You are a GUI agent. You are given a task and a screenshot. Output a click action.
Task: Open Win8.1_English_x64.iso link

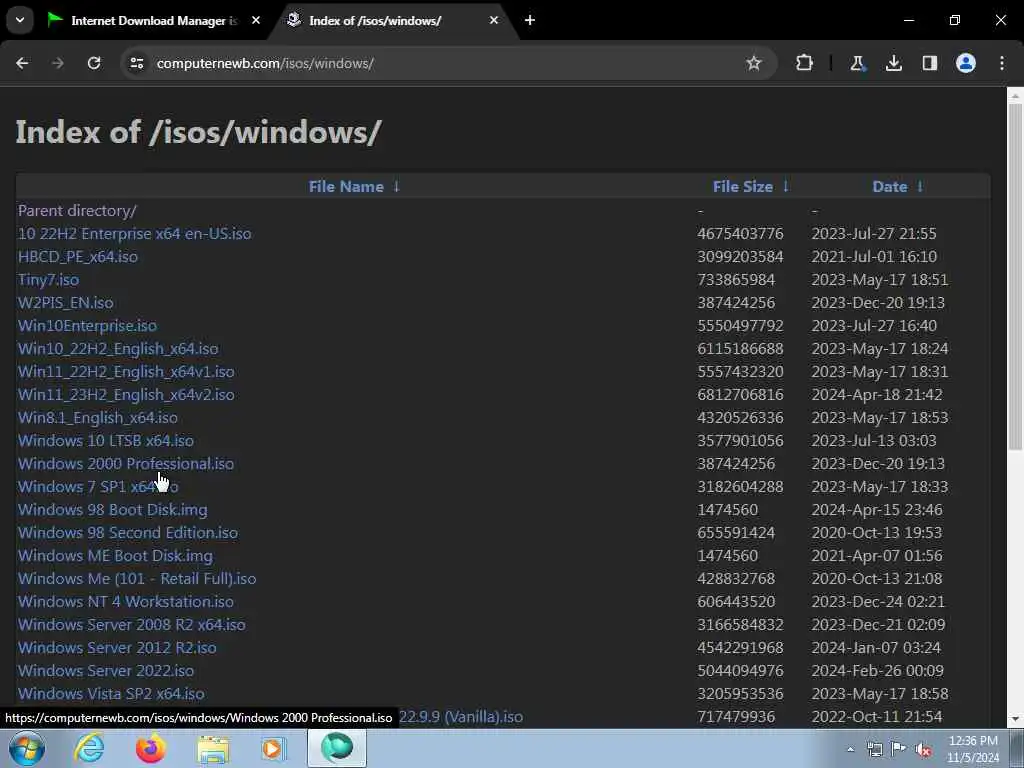98,417
